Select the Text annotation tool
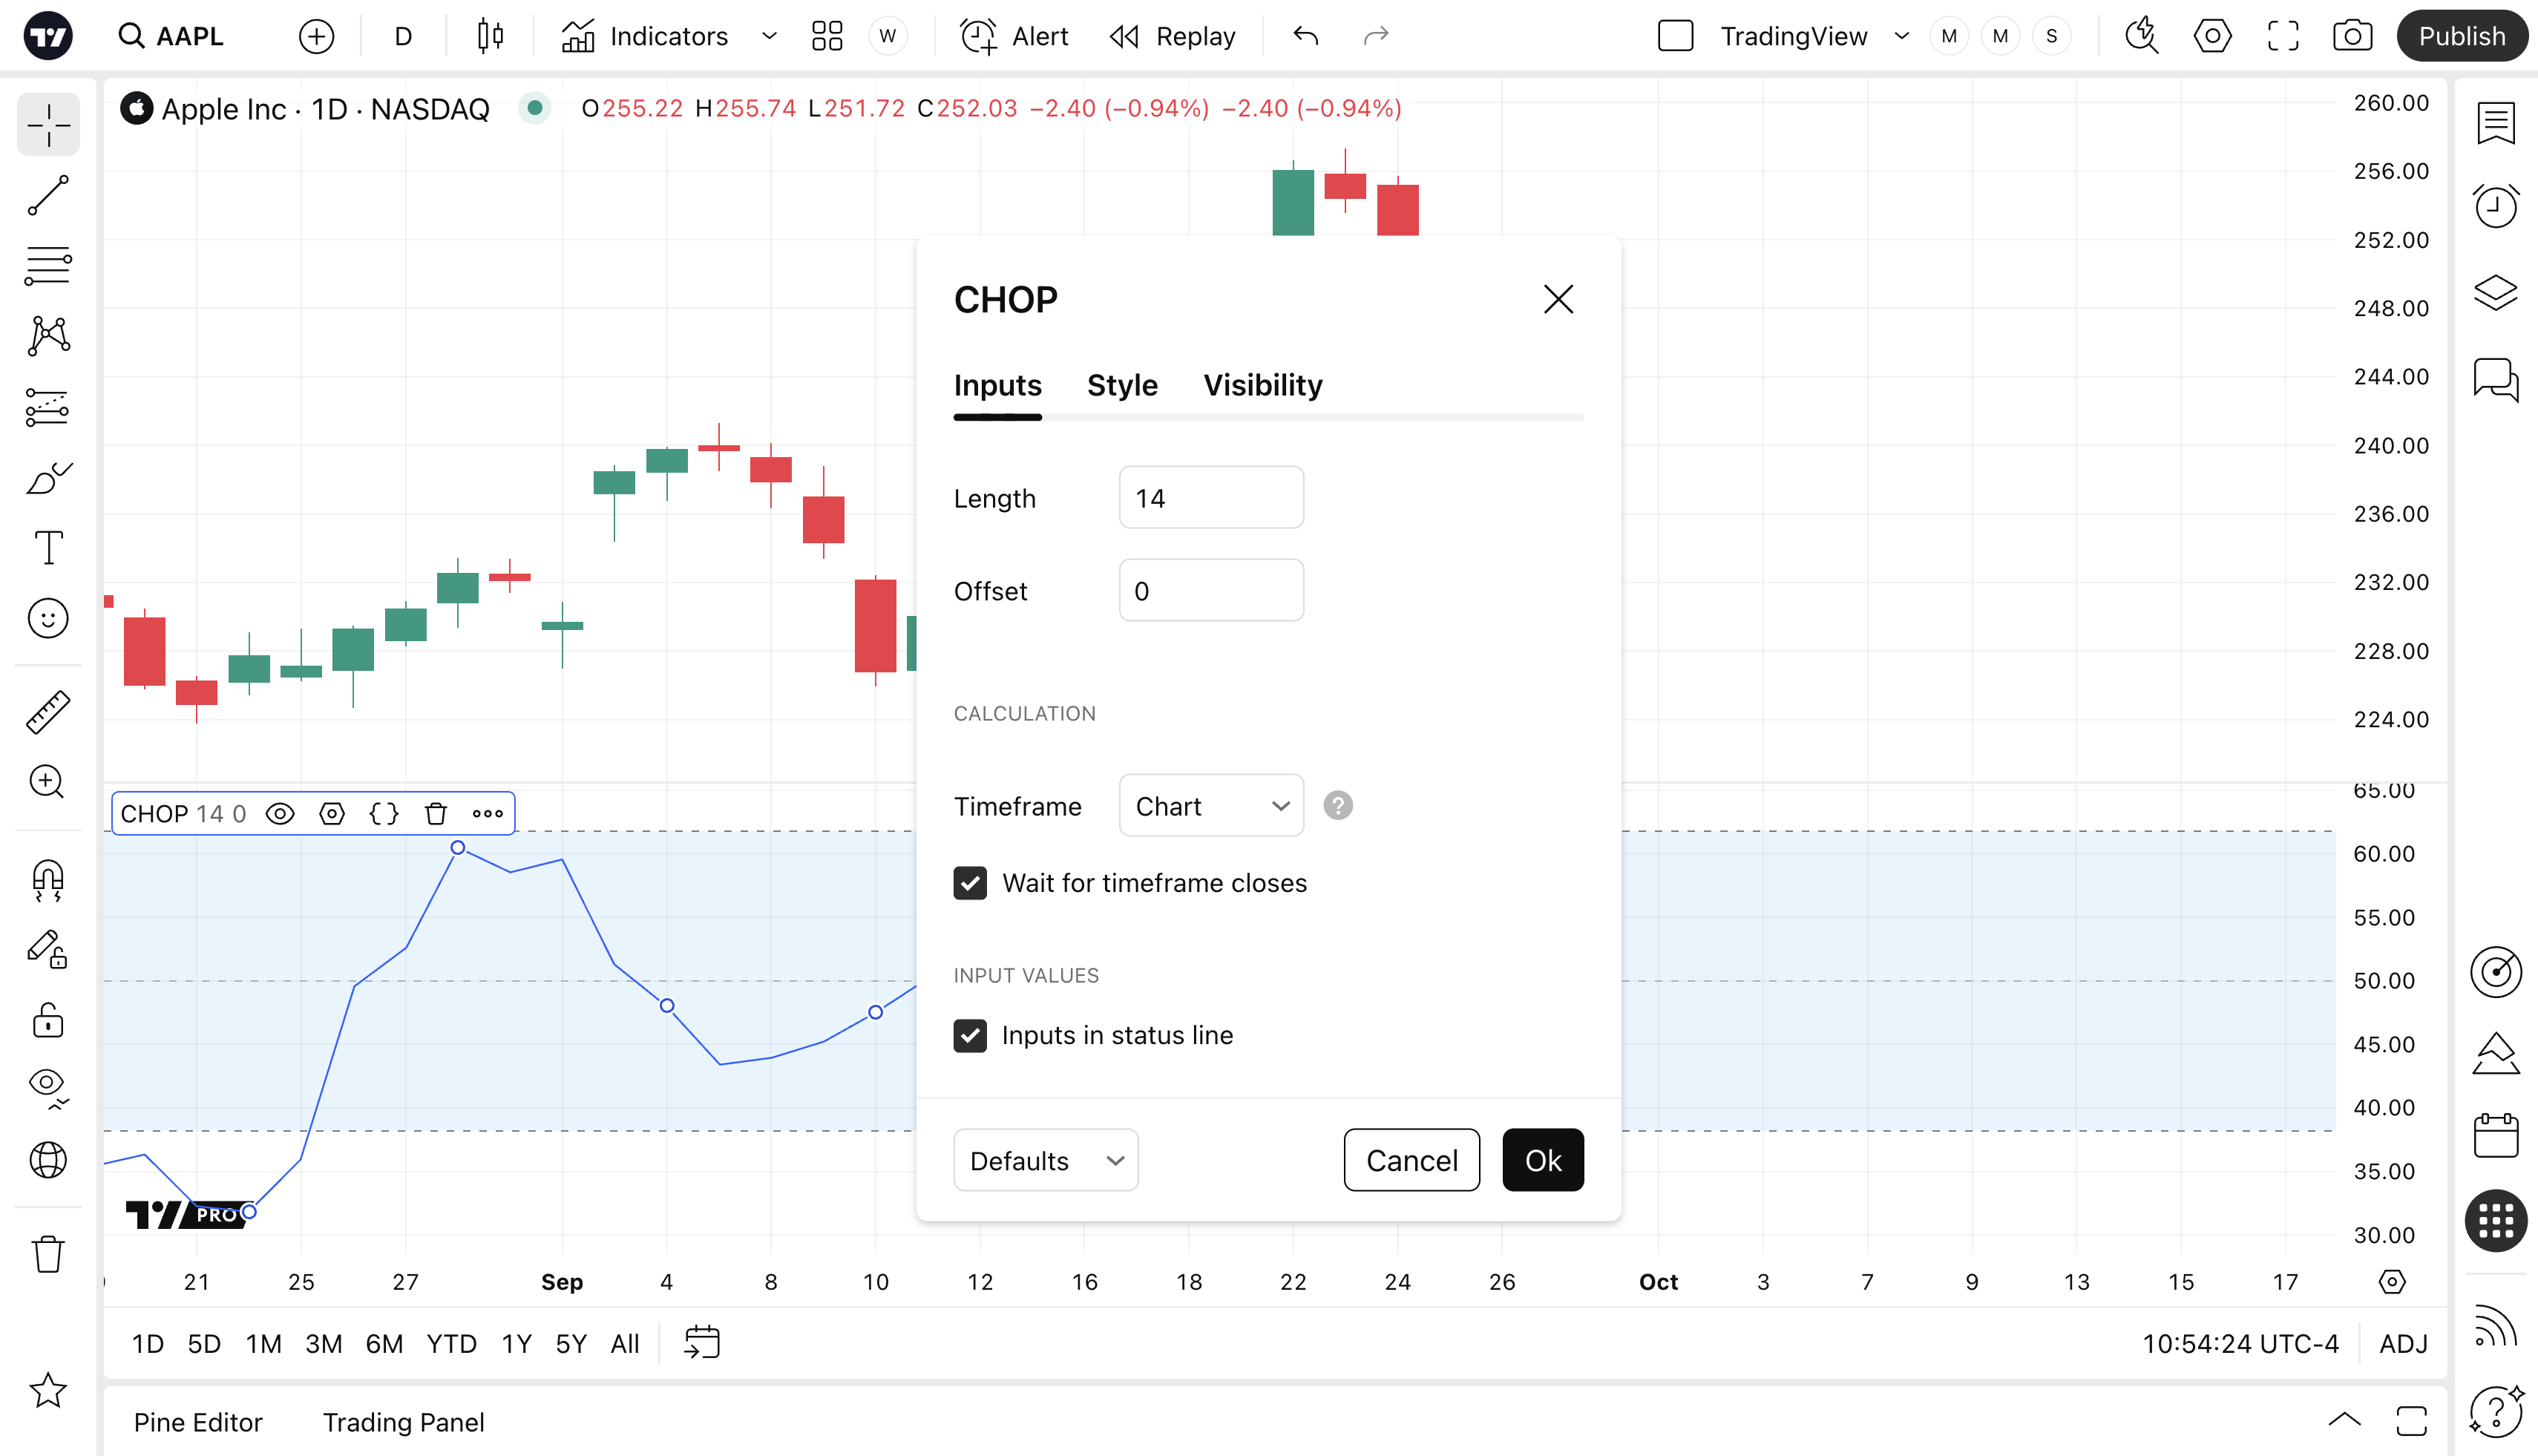2538x1456 pixels. coord(48,548)
